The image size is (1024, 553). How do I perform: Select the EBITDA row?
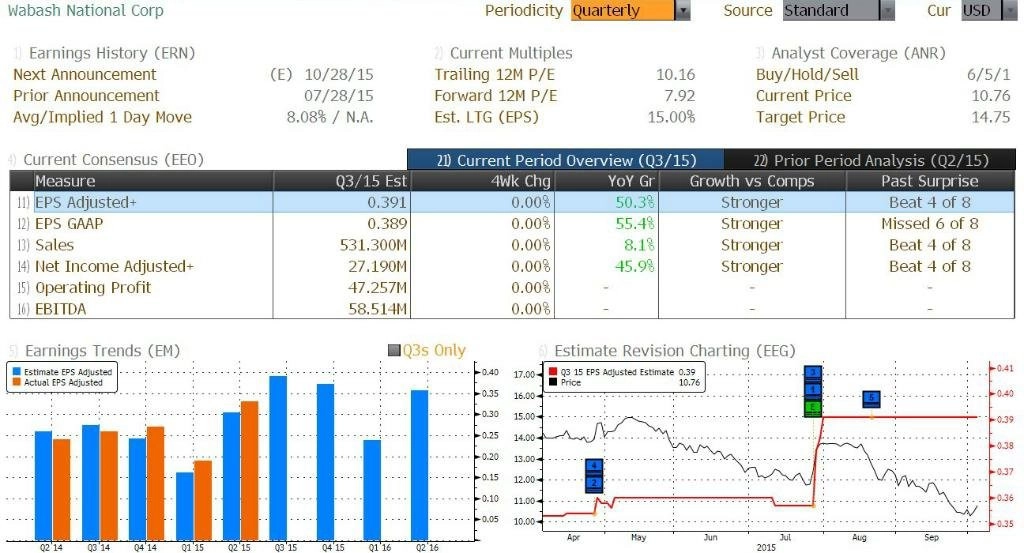click(x=512, y=309)
